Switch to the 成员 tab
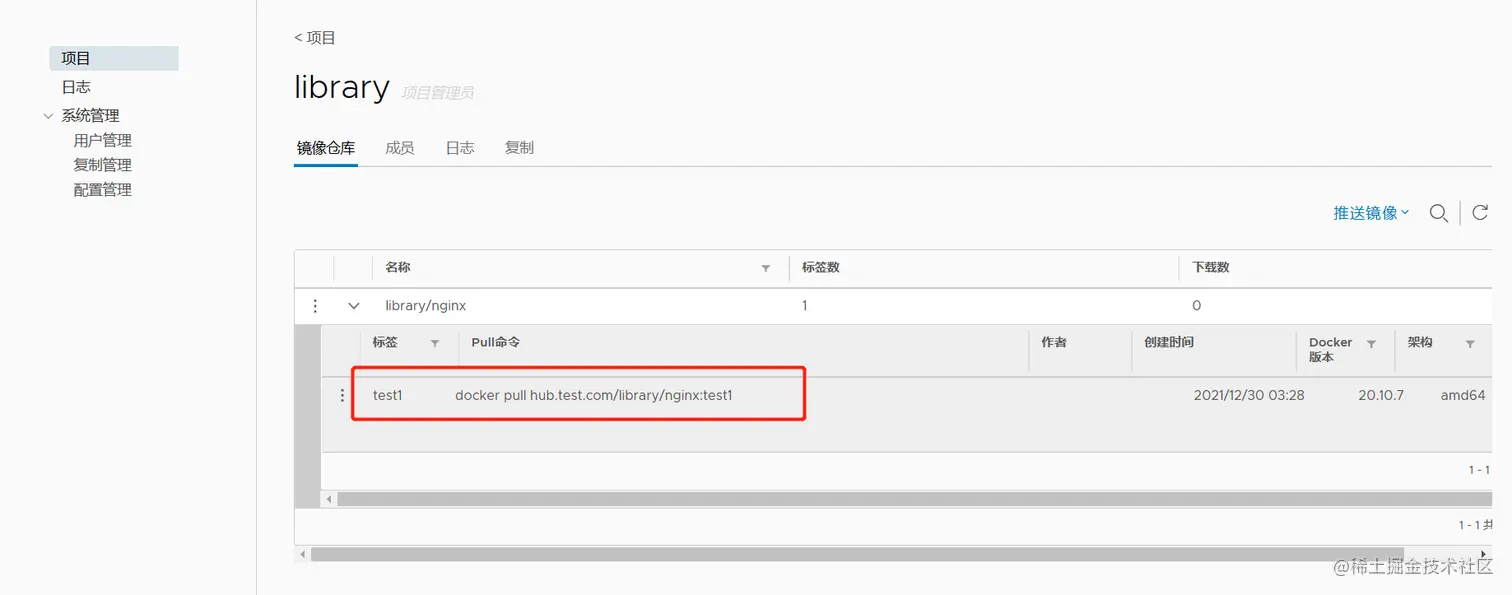Screen dimensions: 1512x595 click(x=400, y=148)
